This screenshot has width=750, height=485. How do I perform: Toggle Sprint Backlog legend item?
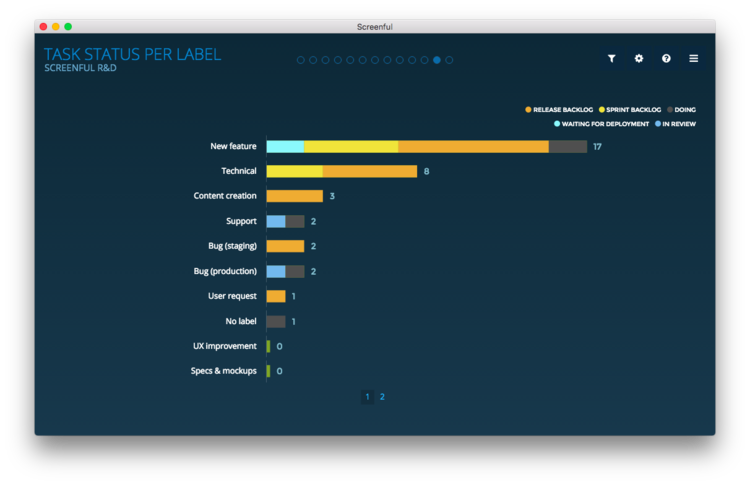(x=630, y=109)
